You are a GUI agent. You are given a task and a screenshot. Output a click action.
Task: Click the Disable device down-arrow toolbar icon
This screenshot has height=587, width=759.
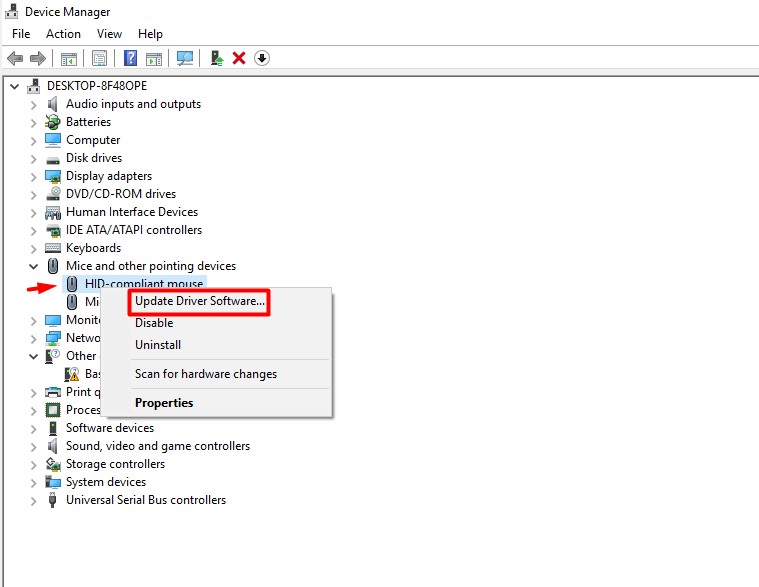click(261, 59)
